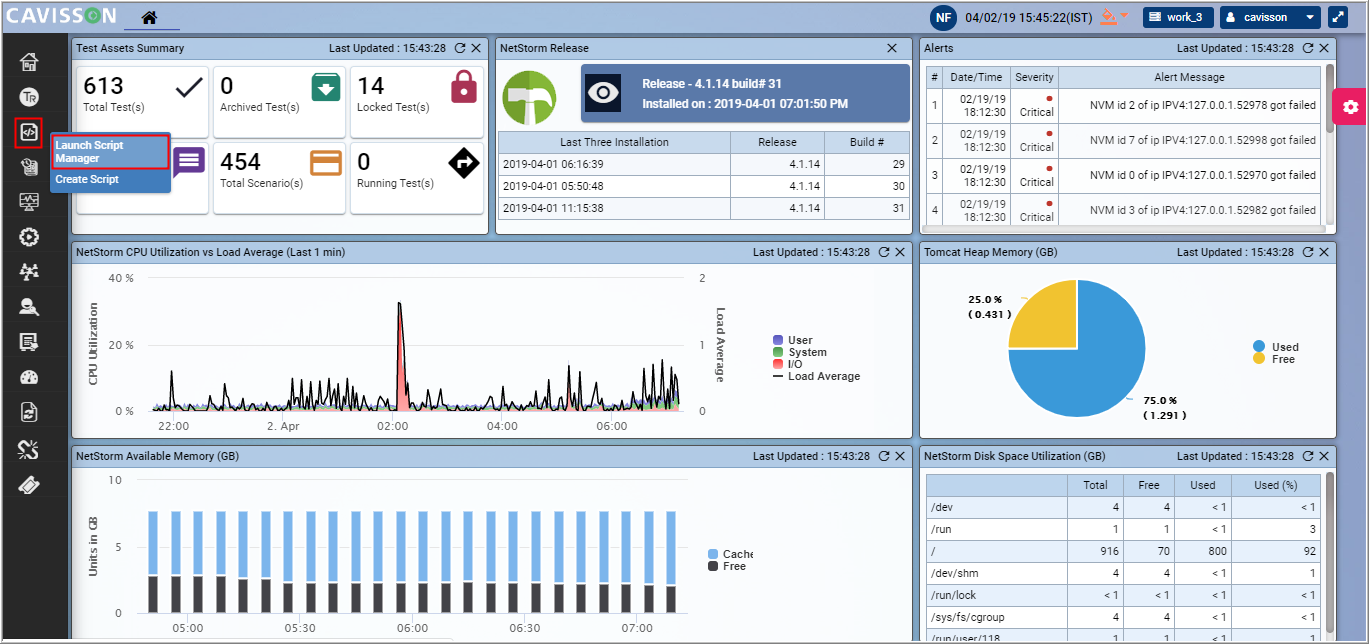Select the 2019-04-01 11:15:38 installation row
The width and height of the screenshot is (1369, 644).
703,209
